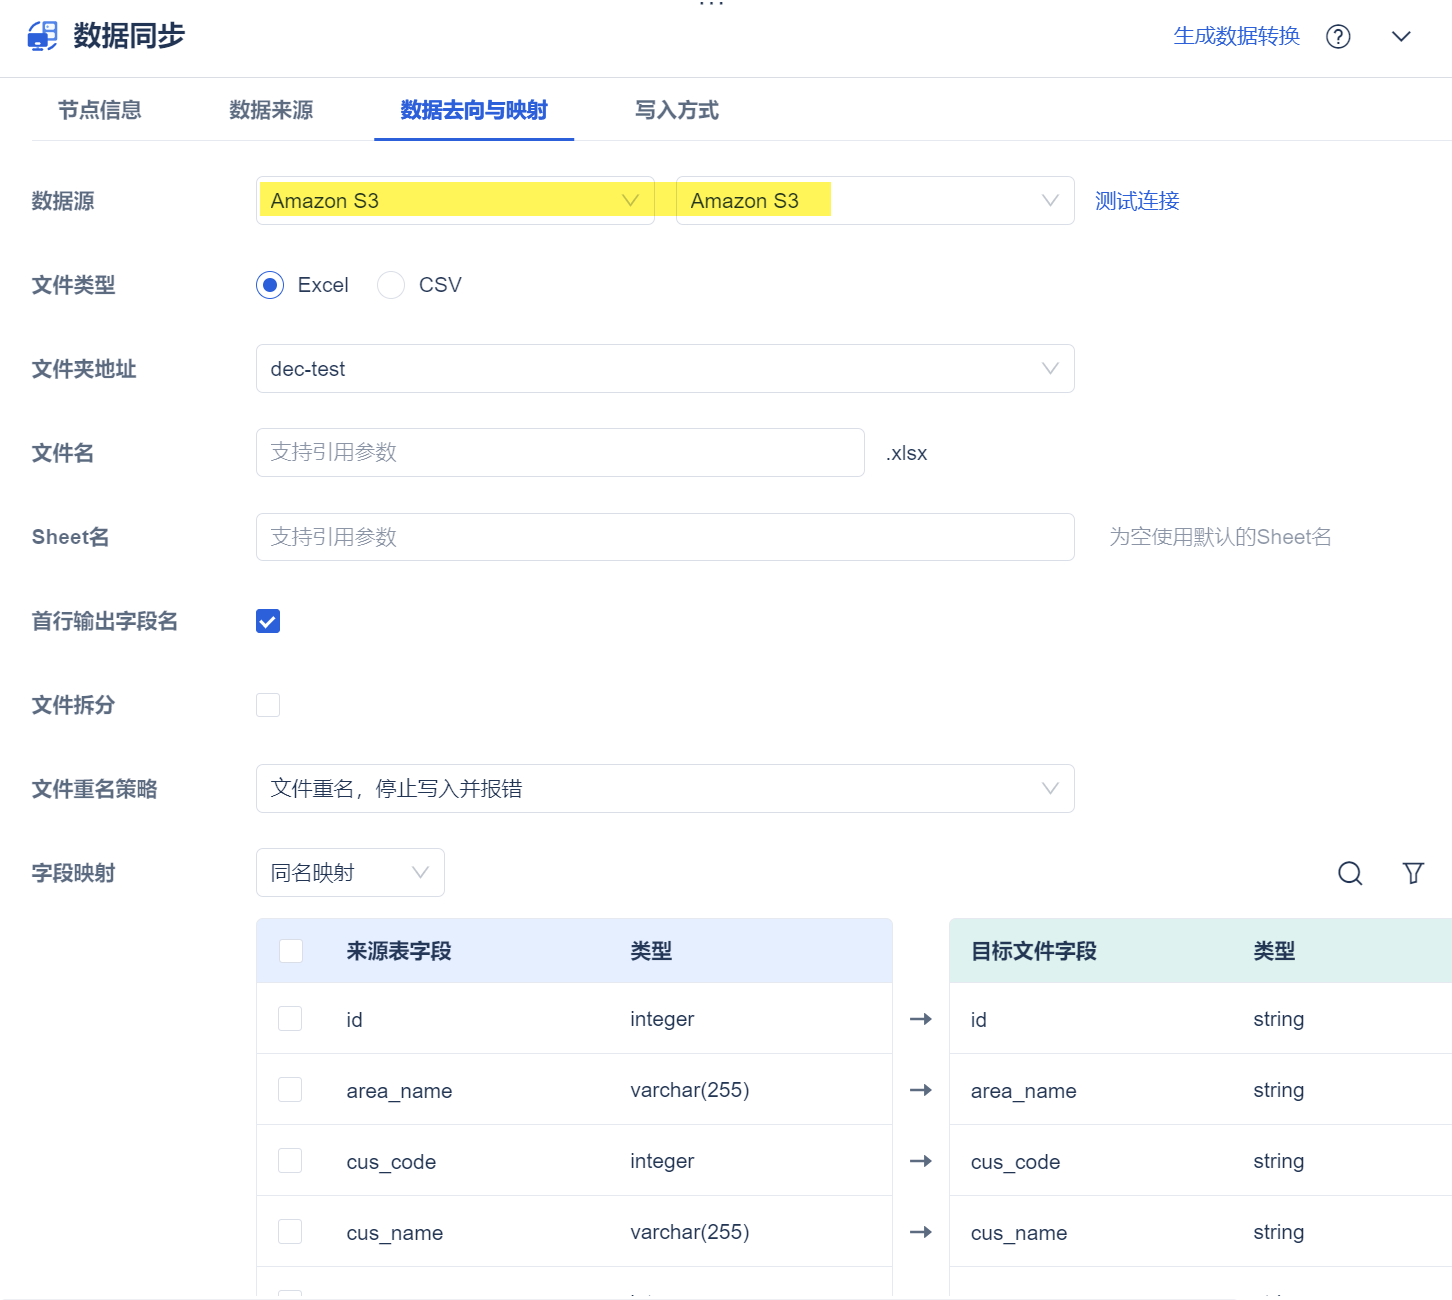
Task: Click the string type of target id
Action: pos(1279,1019)
